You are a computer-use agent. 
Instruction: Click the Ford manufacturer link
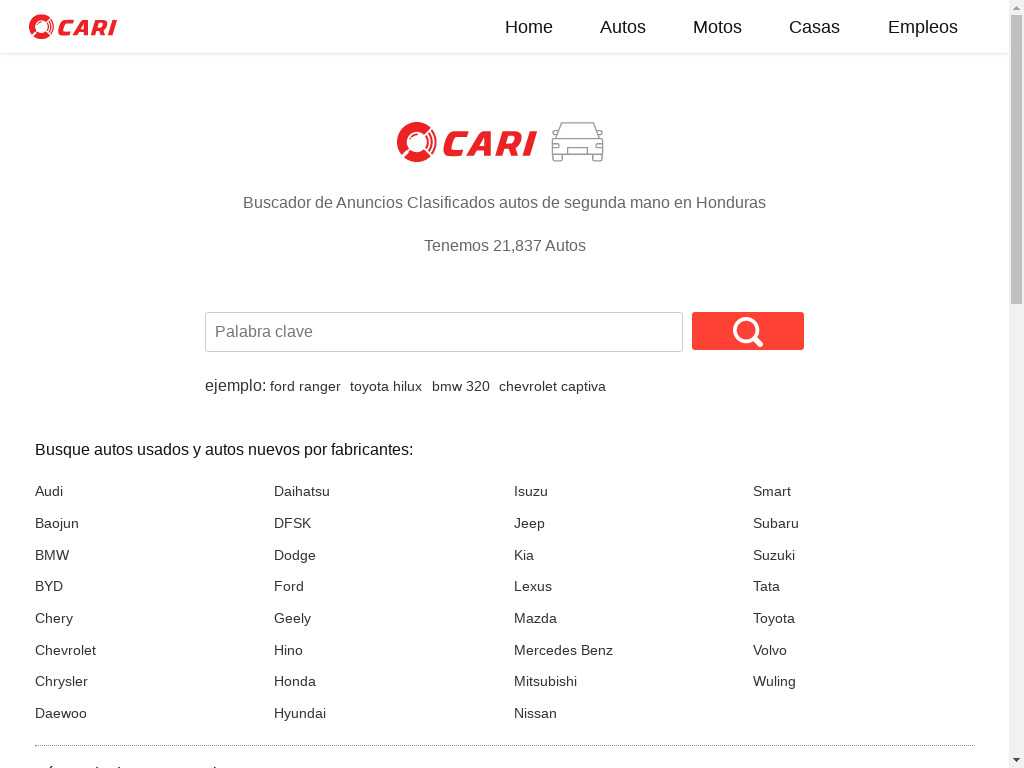point(289,586)
